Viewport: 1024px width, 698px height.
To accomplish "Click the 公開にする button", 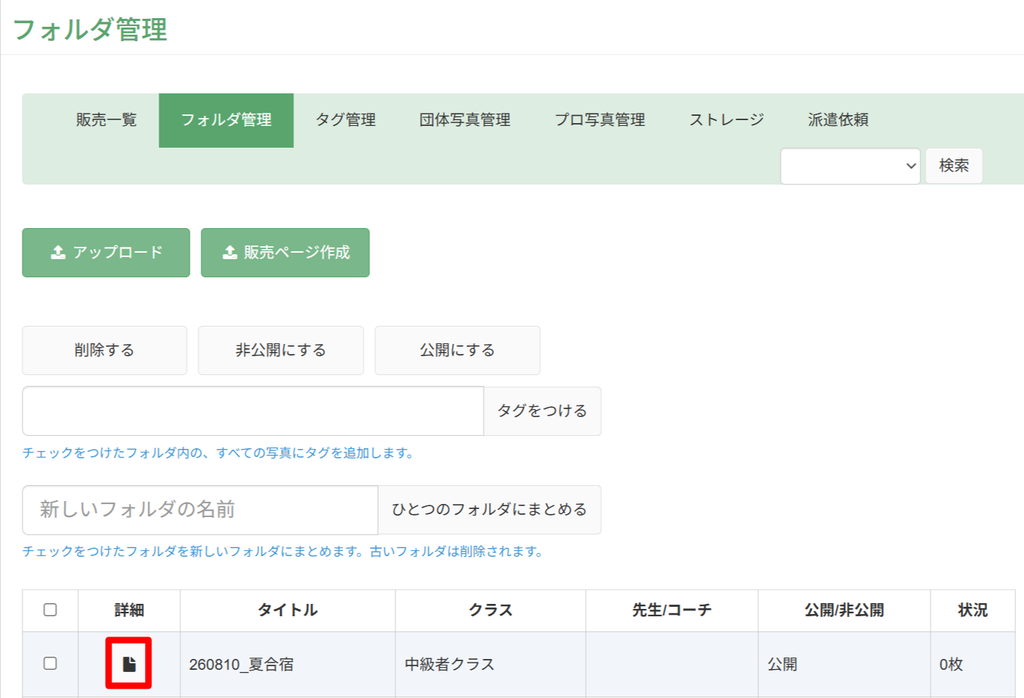I will [457, 351].
